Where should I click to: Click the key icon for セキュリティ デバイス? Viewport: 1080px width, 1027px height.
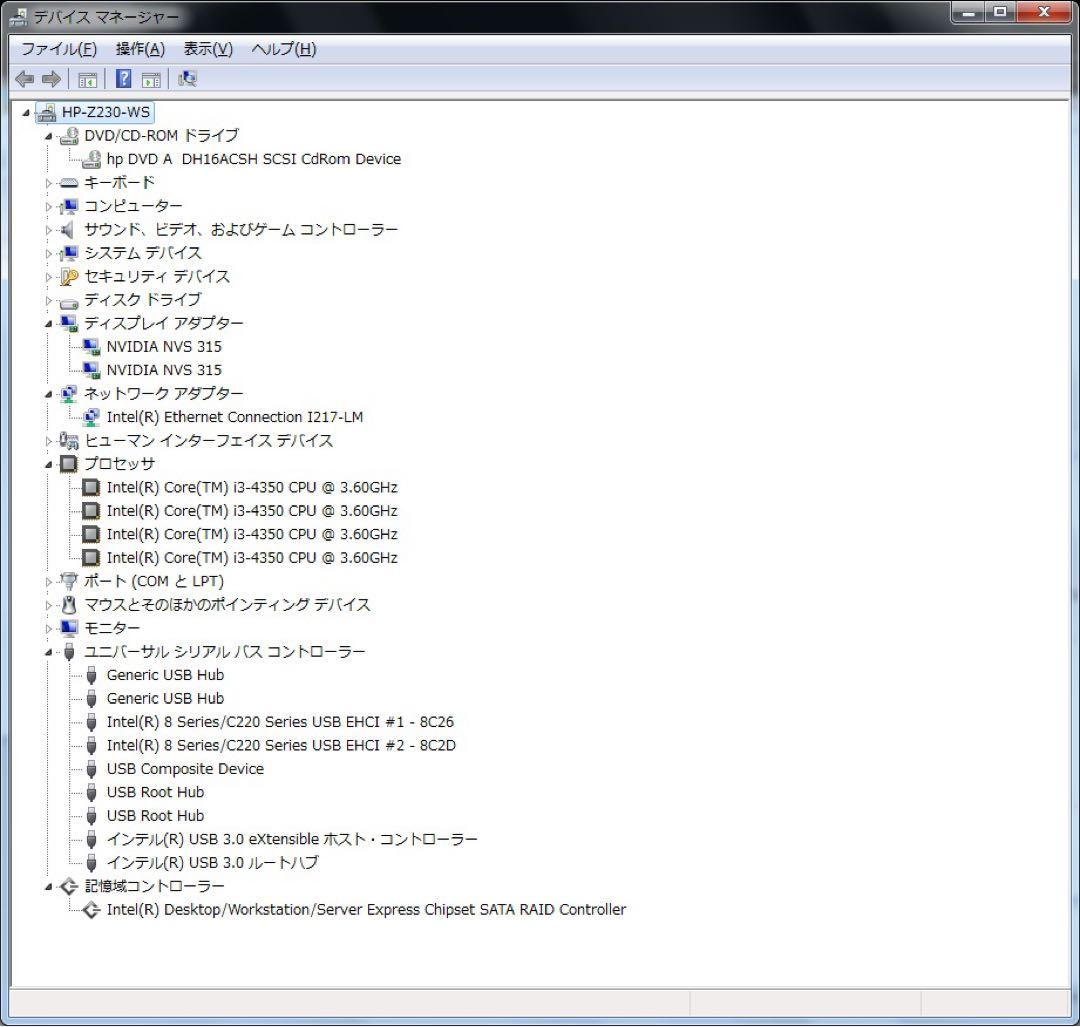pyautogui.click(x=69, y=276)
